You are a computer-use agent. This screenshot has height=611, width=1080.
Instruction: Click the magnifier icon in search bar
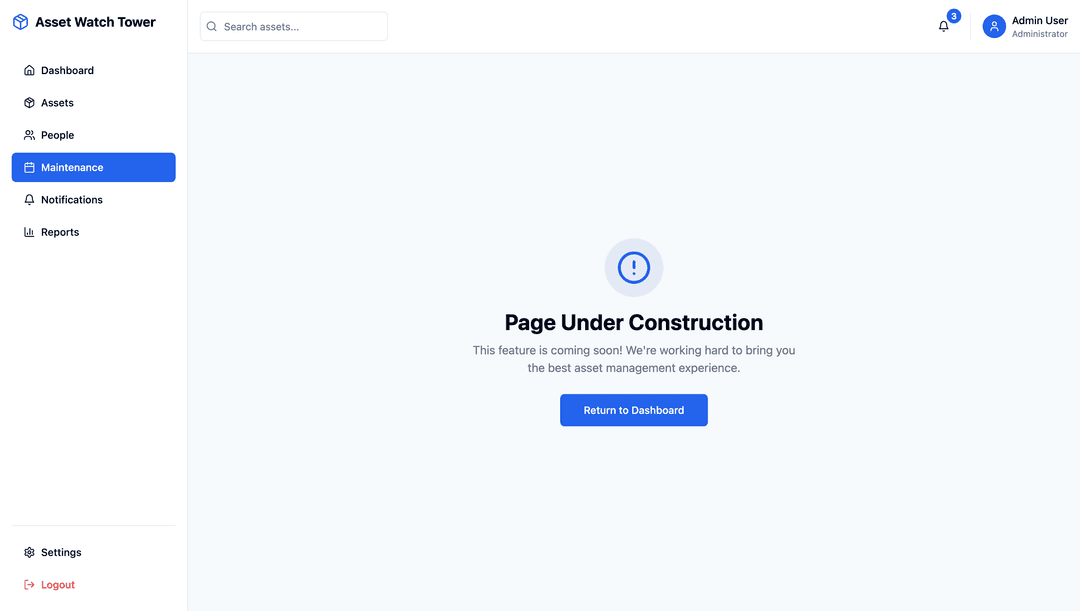pos(212,27)
